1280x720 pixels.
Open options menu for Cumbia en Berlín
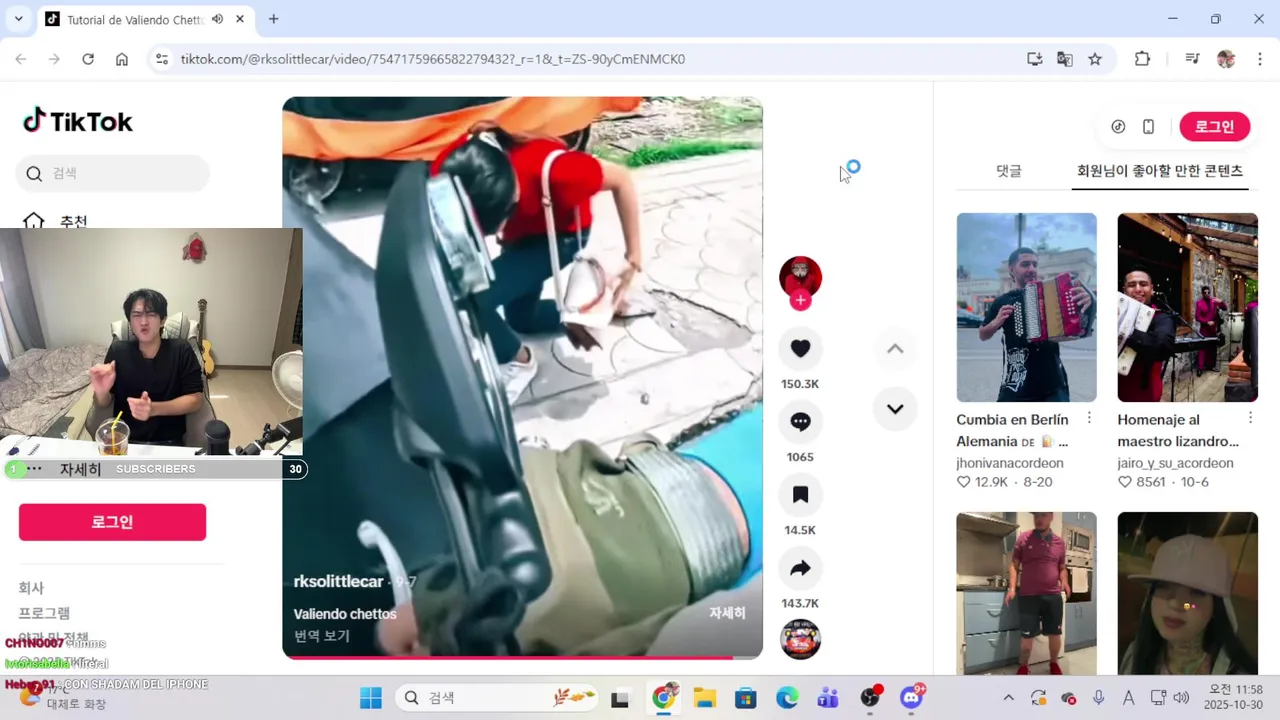pos(1089,418)
